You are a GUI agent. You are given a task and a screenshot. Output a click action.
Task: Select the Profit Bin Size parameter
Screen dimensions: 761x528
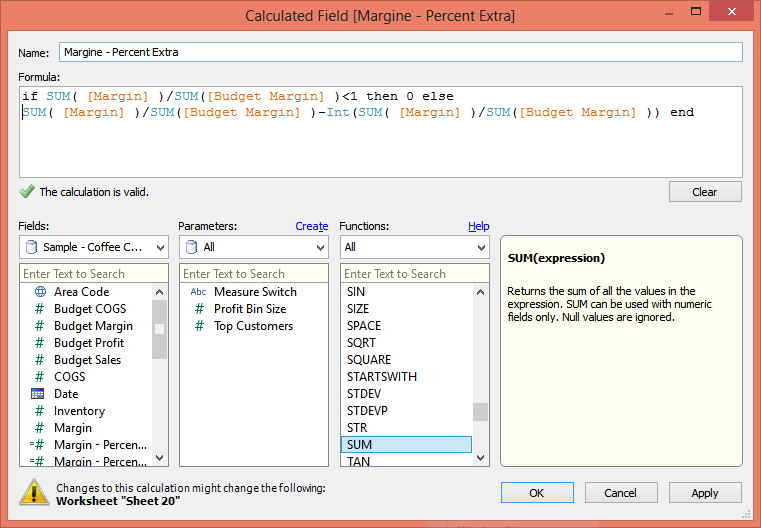[x=250, y=309]
